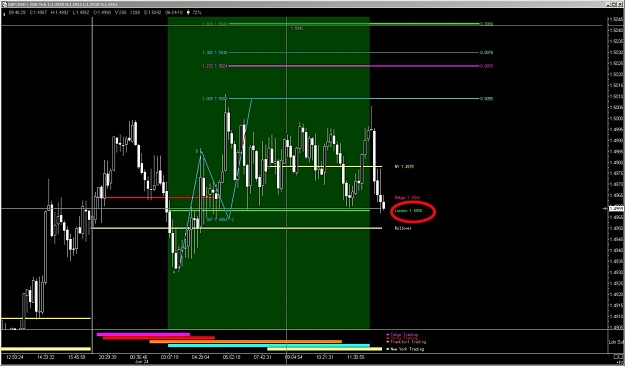Image resolution: width=625 pixels, height=366 pixels.
Task: Click the Frankfurt Trading legend label
Action: tap(406, 342)
